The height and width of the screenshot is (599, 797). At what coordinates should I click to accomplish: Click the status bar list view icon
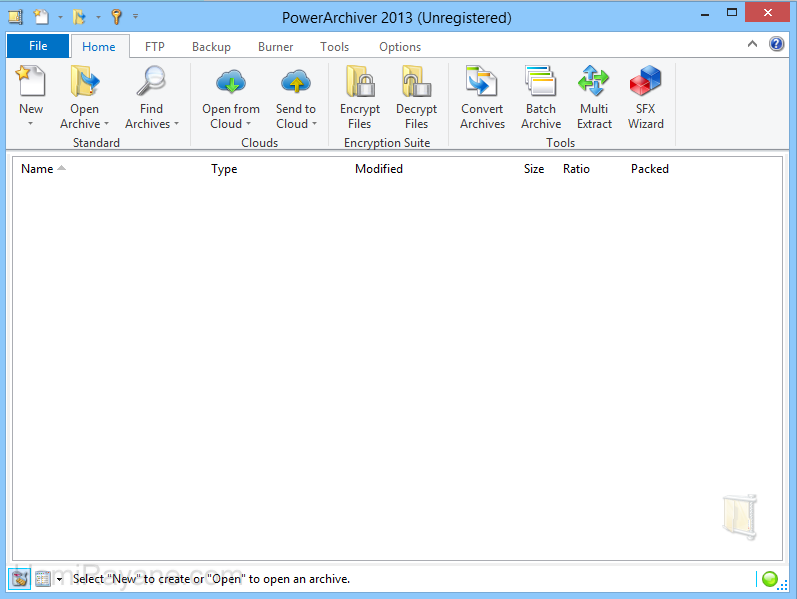(43, 579)
